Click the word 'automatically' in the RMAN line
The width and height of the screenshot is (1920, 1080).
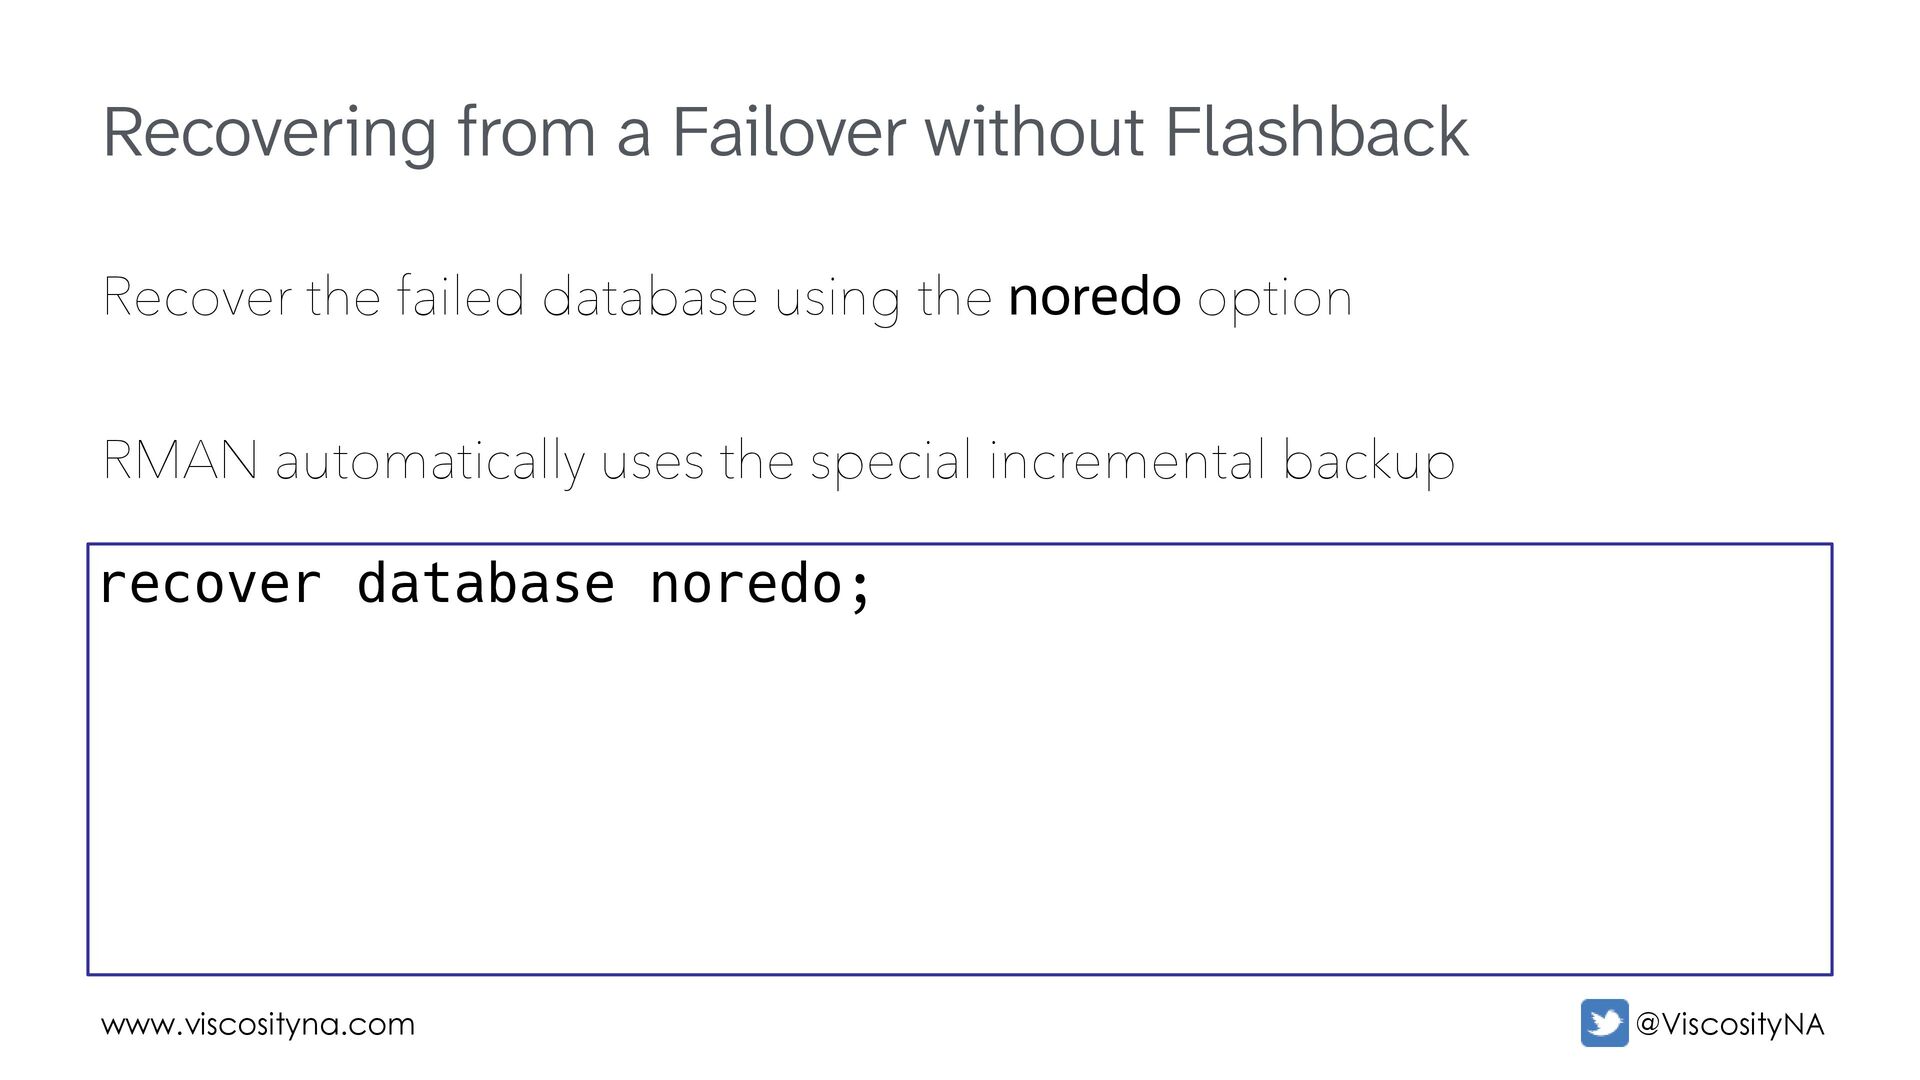(x=429, y=463)
